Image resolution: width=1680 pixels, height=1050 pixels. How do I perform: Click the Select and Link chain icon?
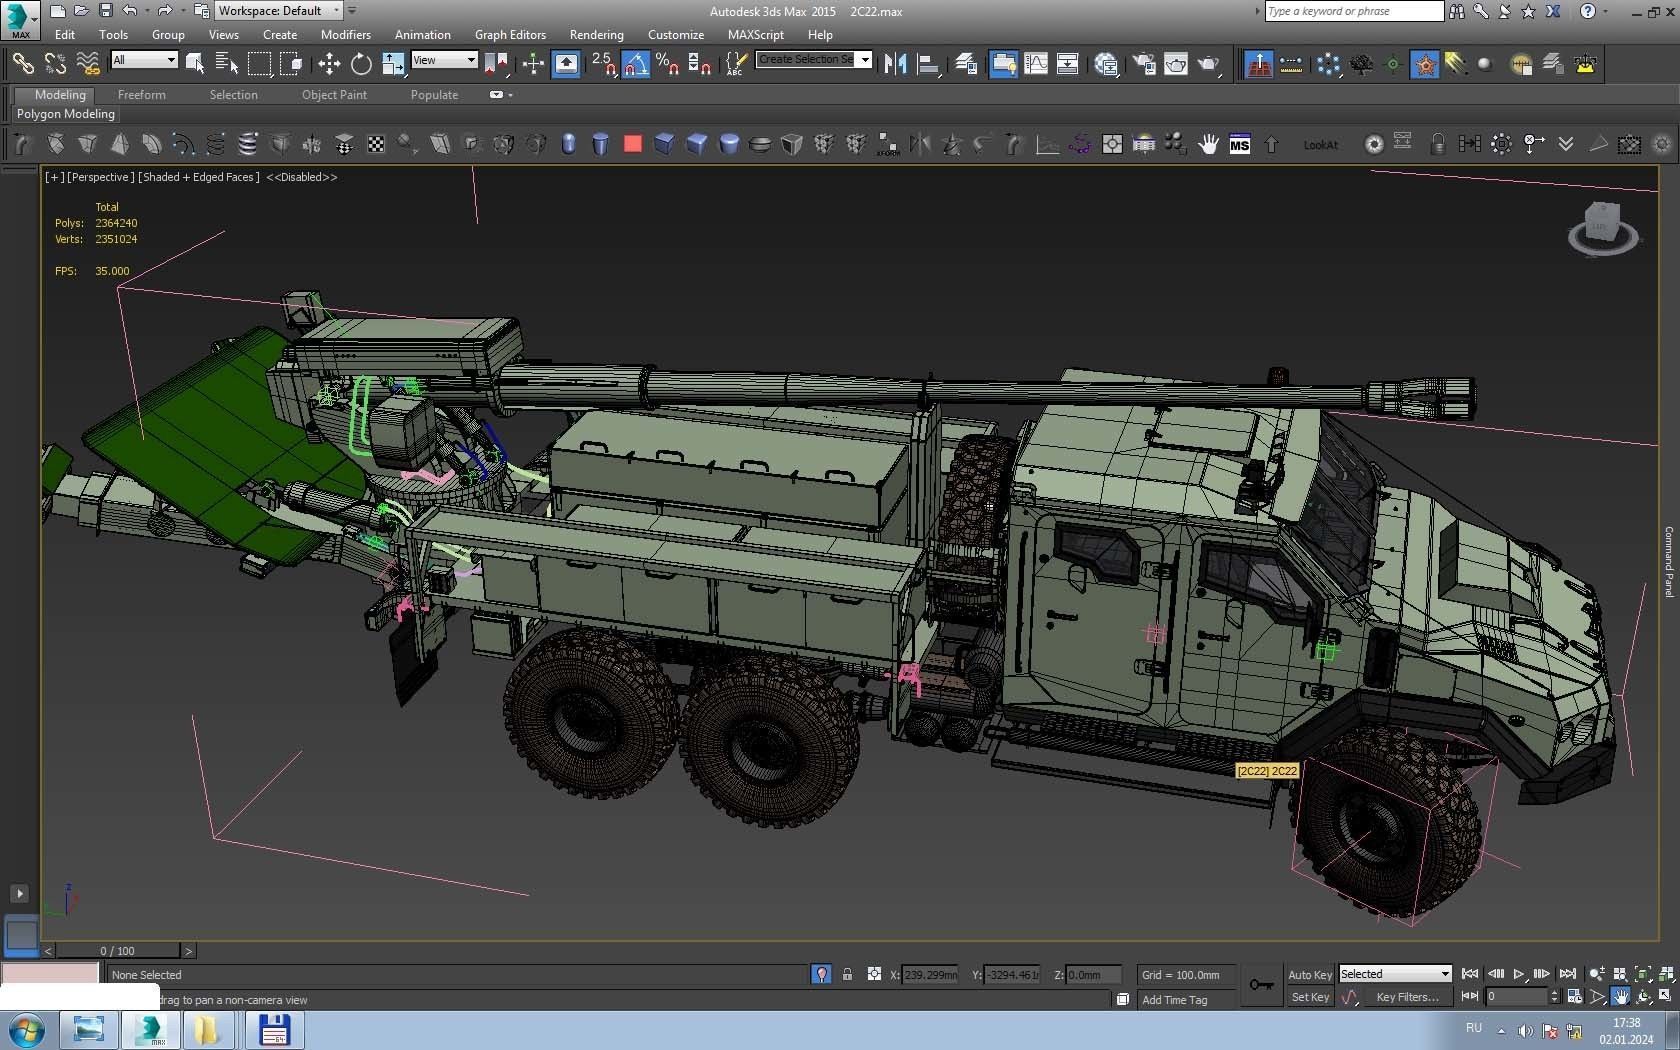click(x=22, y=64)
